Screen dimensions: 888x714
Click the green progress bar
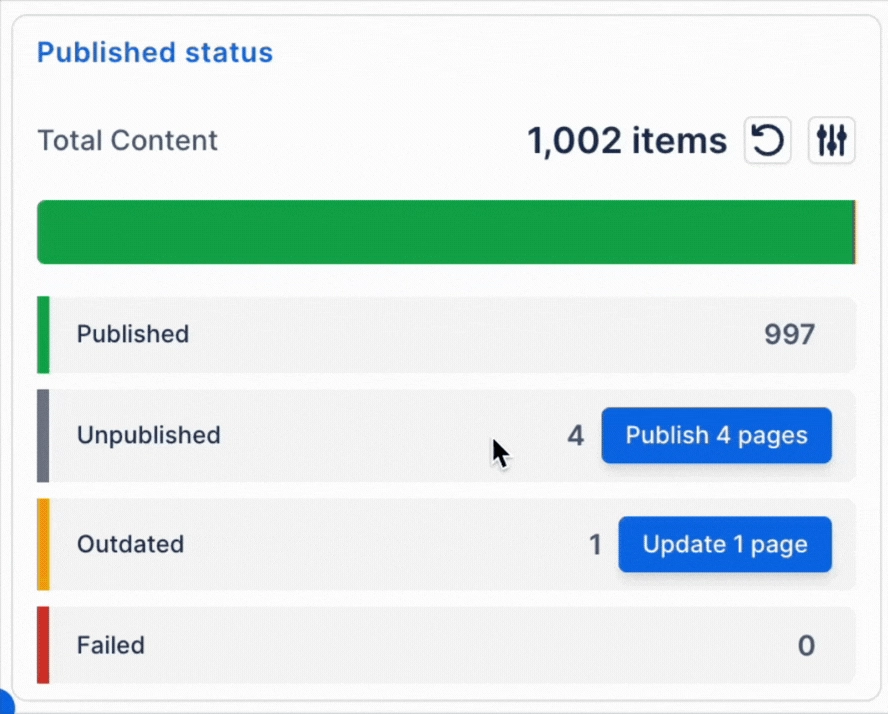(x=440, y=231)
